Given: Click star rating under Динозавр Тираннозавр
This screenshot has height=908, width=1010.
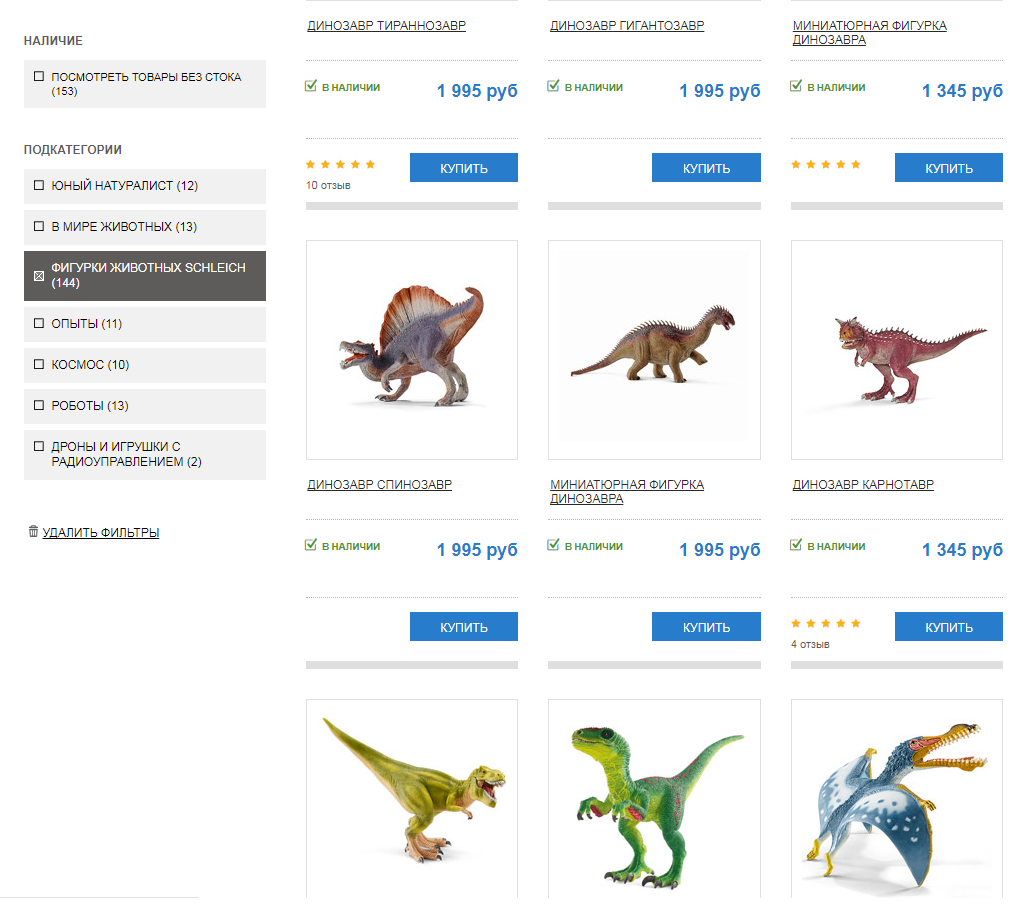Looking at the screenshot, I should click(340, 164).
